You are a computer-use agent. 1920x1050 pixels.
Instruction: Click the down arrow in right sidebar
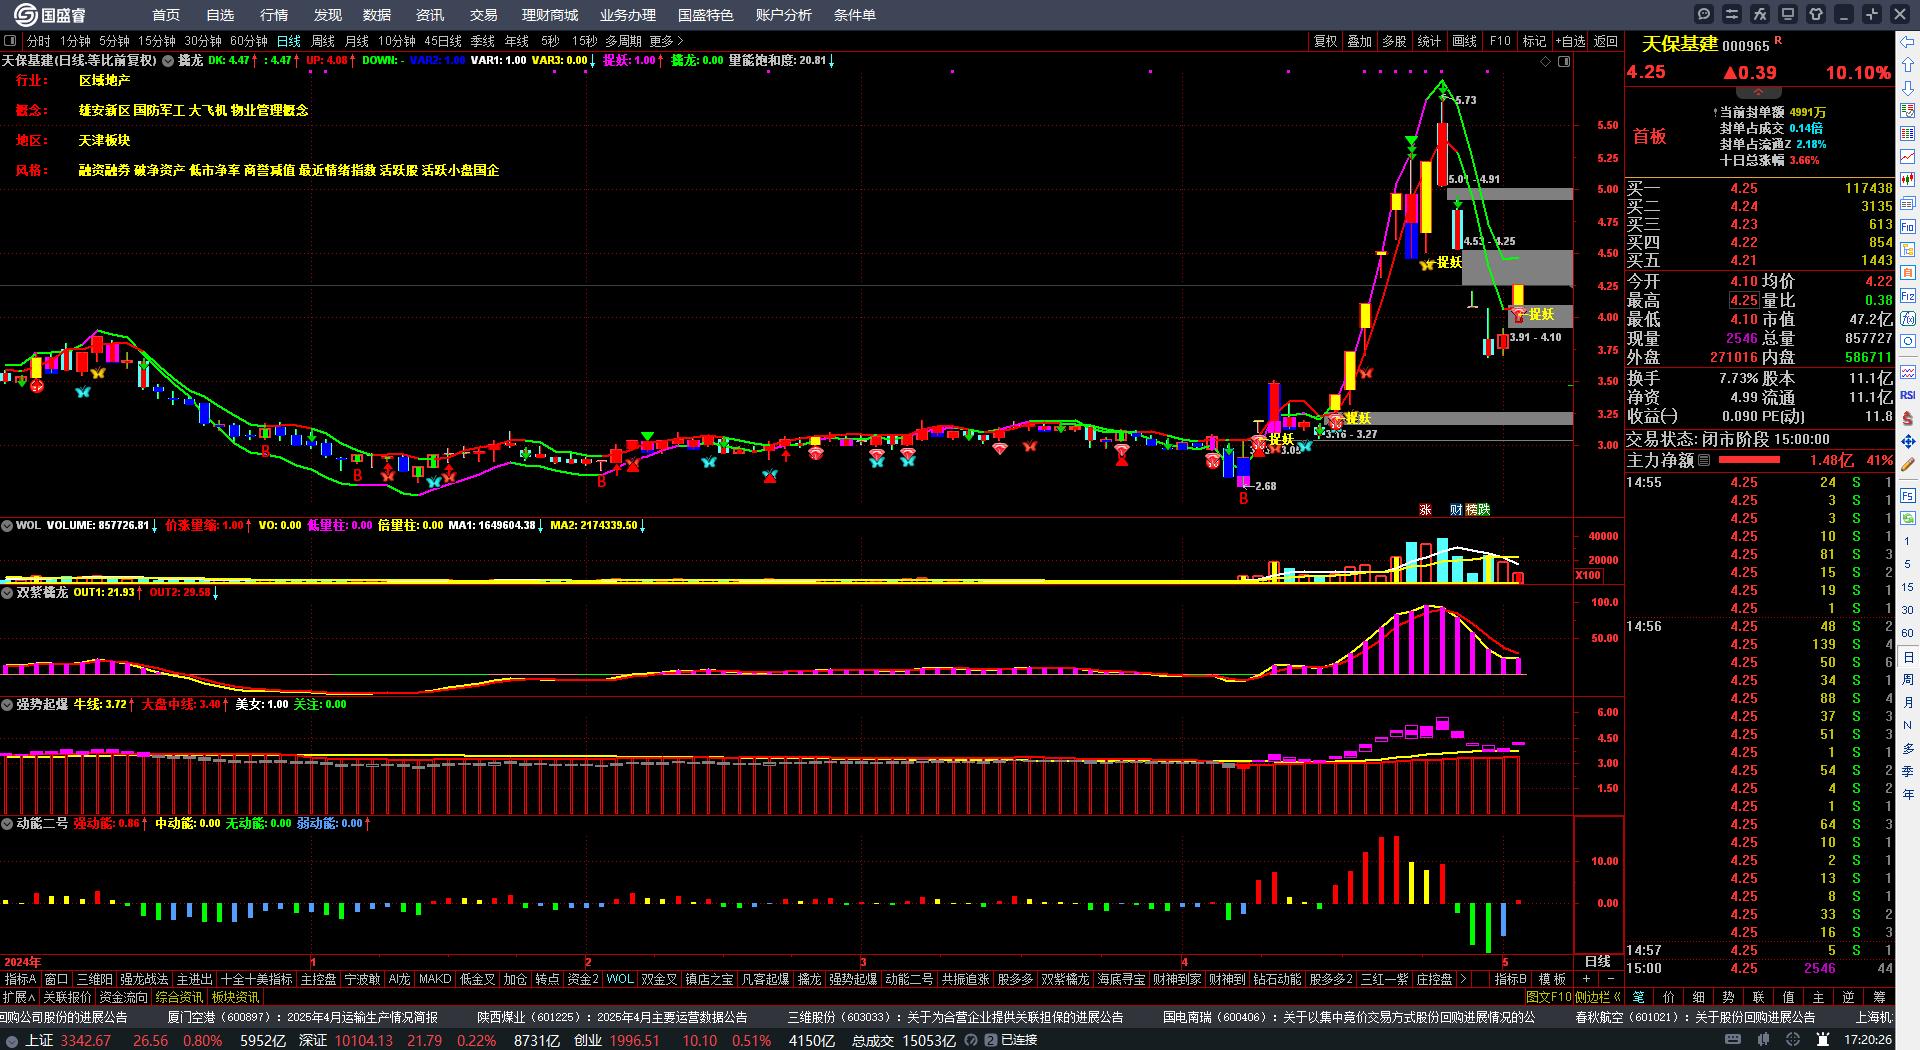pyautogui.click(x=1908, y=88)
